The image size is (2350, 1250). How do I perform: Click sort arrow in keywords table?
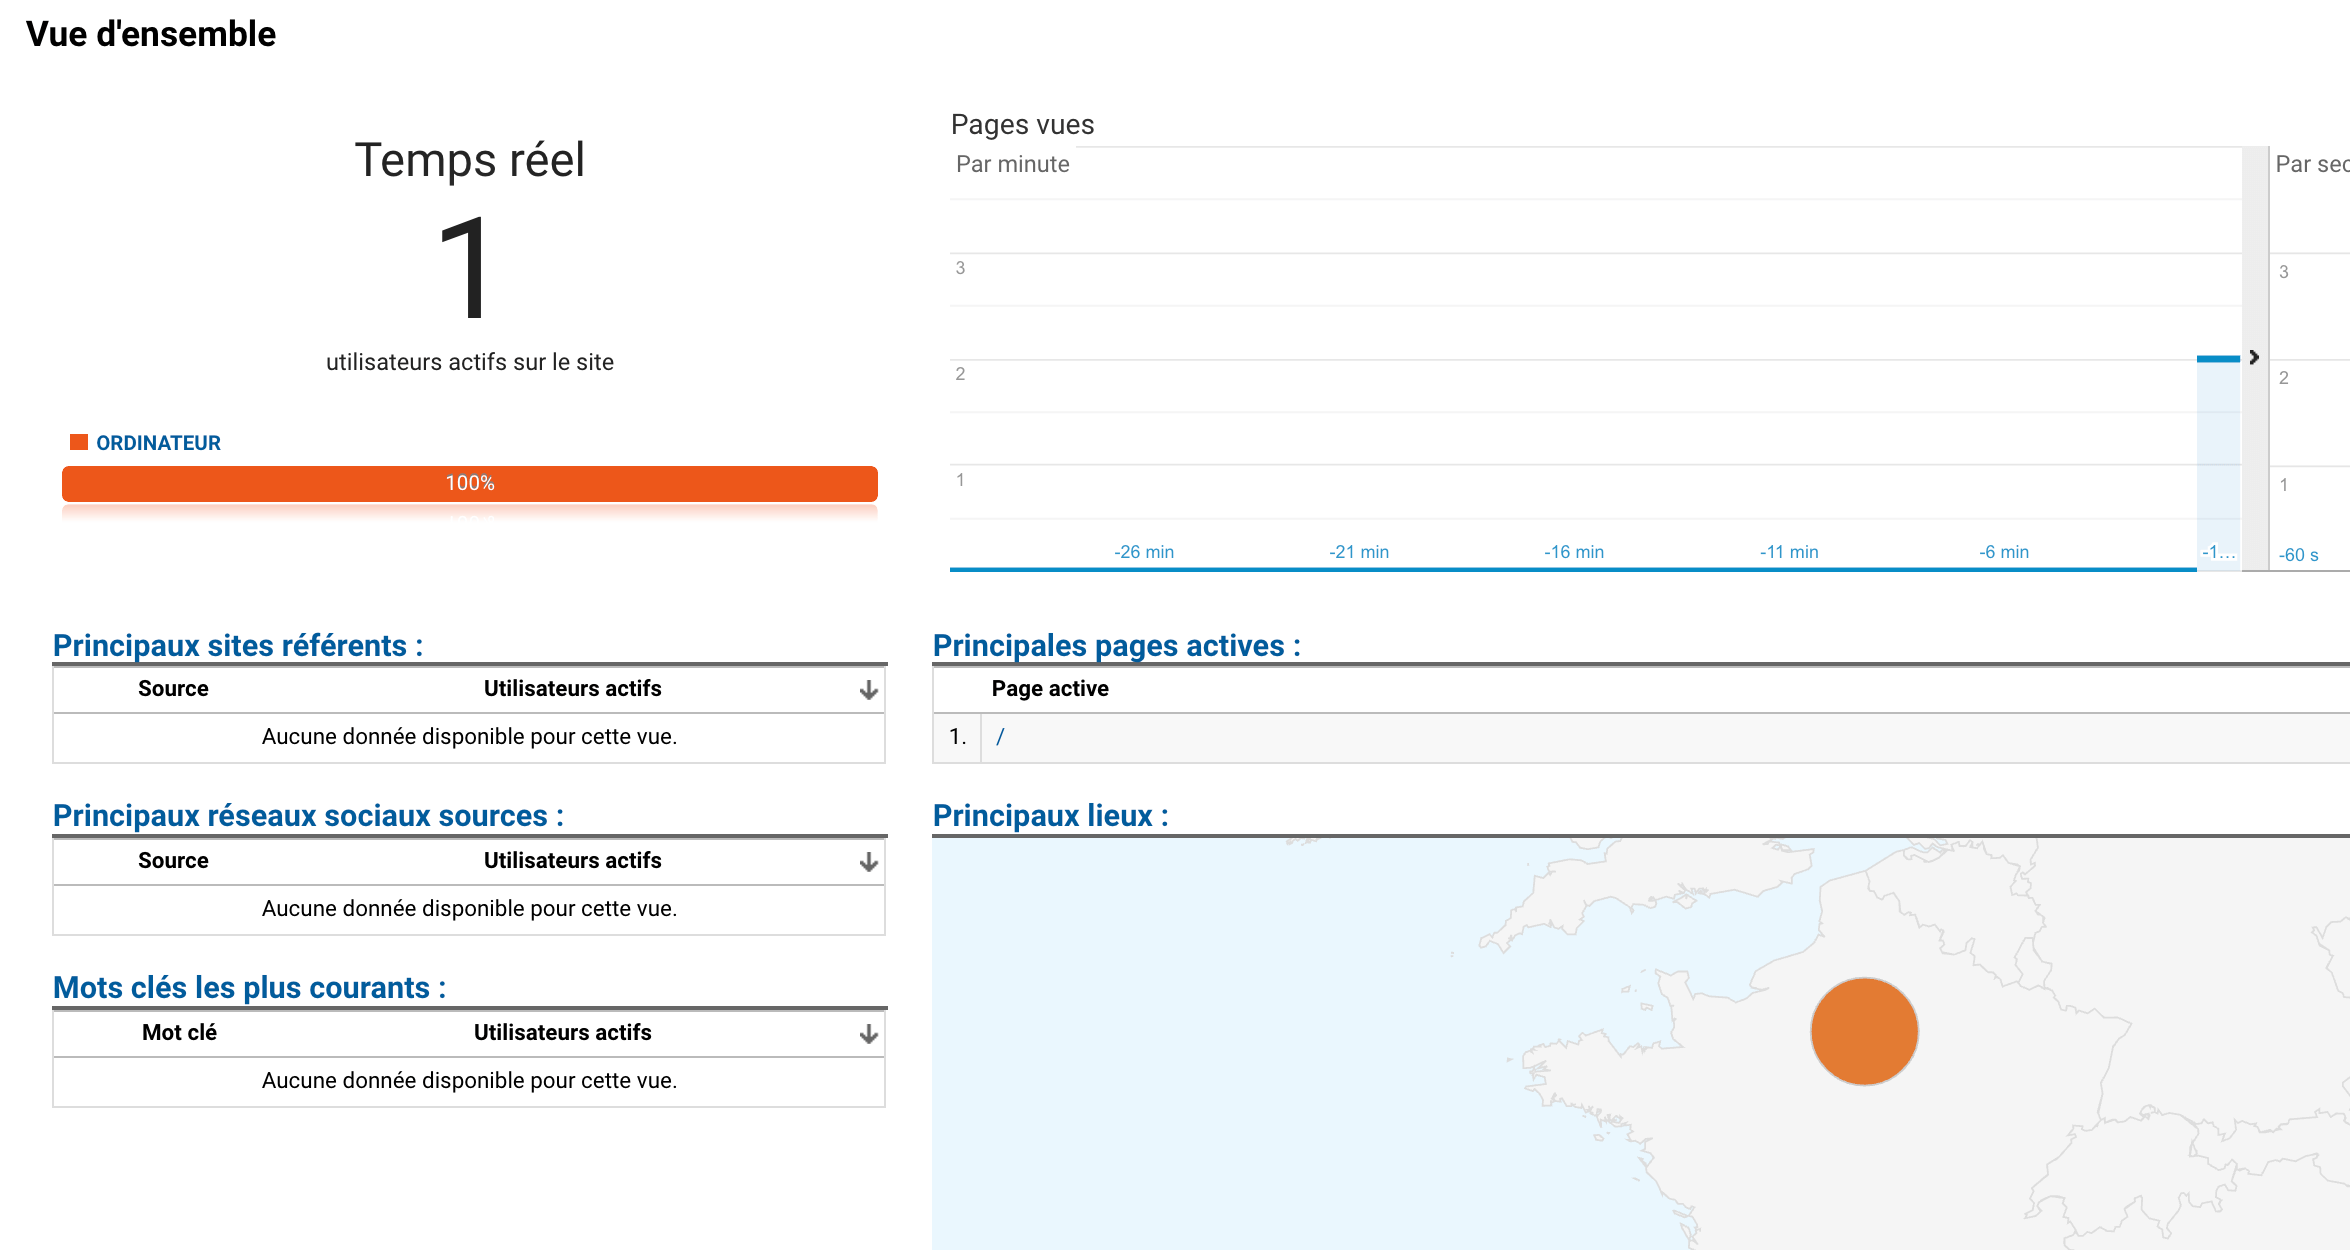click(x=868, y=1034)
